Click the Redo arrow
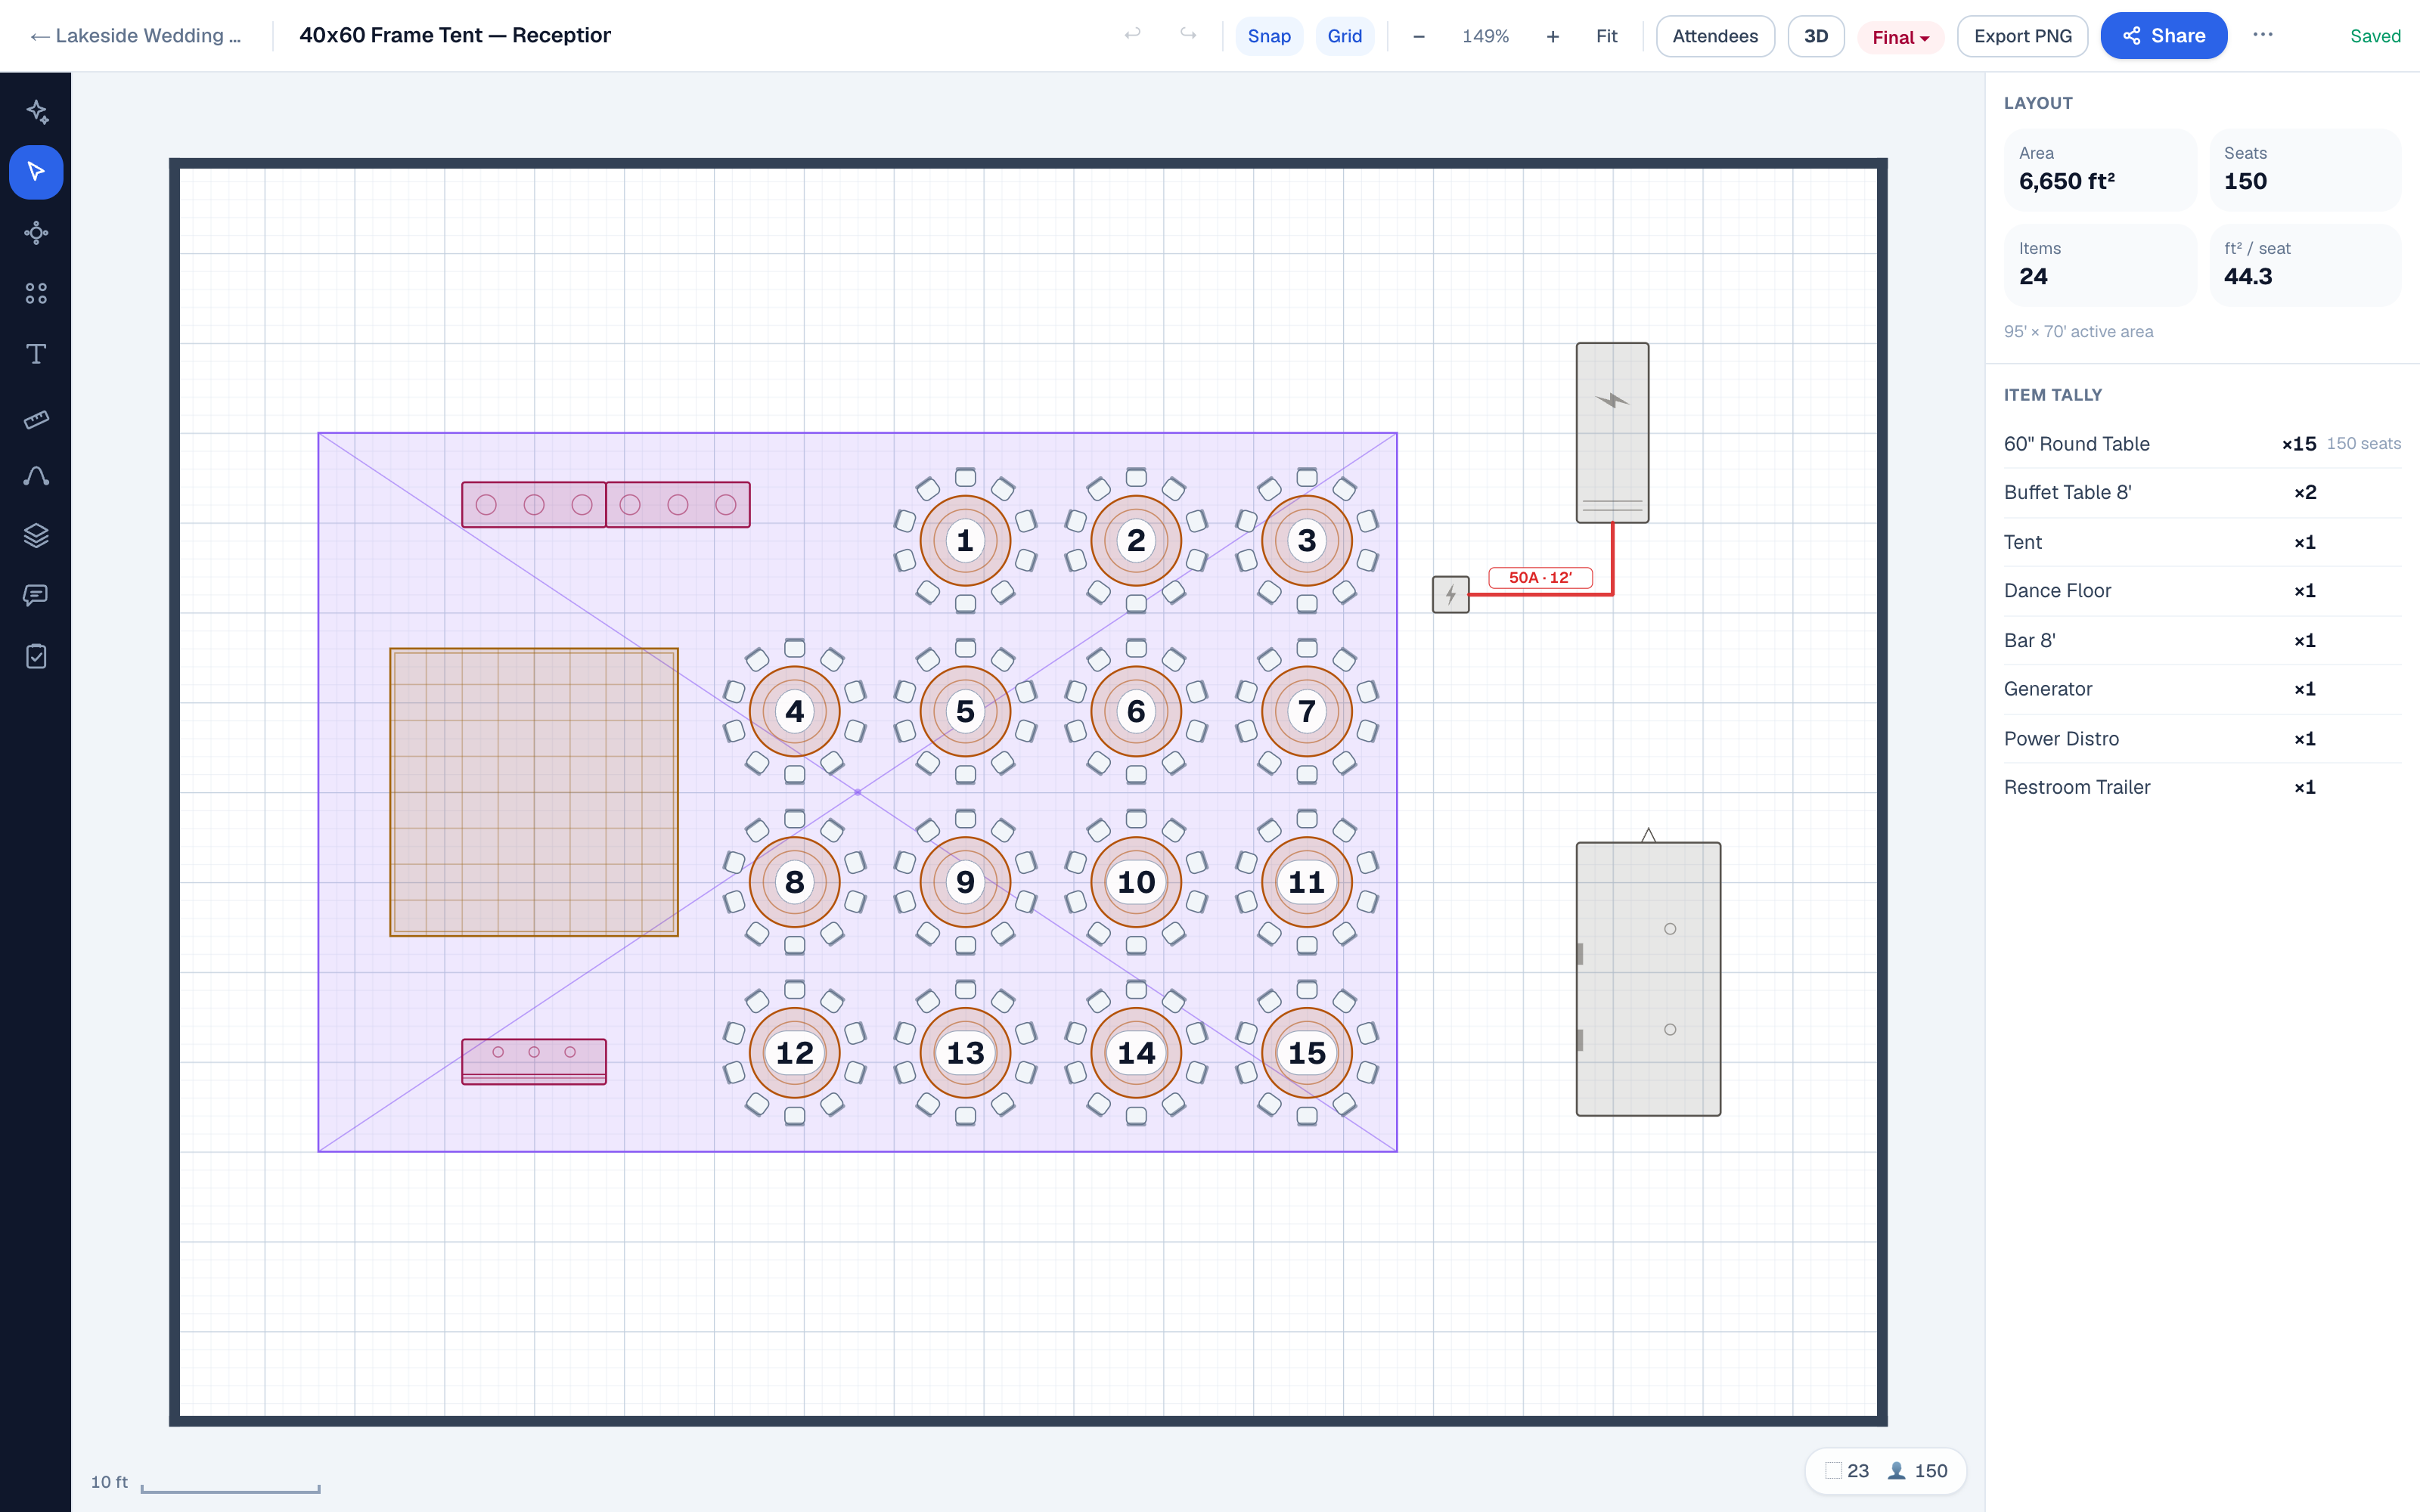The image size is (2420, 1512). pyautogui.click(x=1188, y=35)
